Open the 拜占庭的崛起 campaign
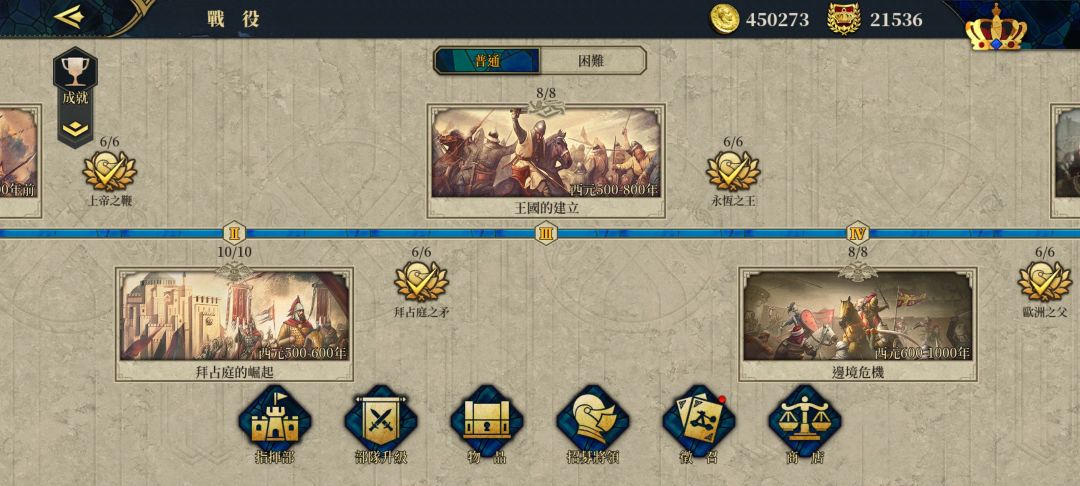This screenshot has height=486, width=1080. point(234,324)
